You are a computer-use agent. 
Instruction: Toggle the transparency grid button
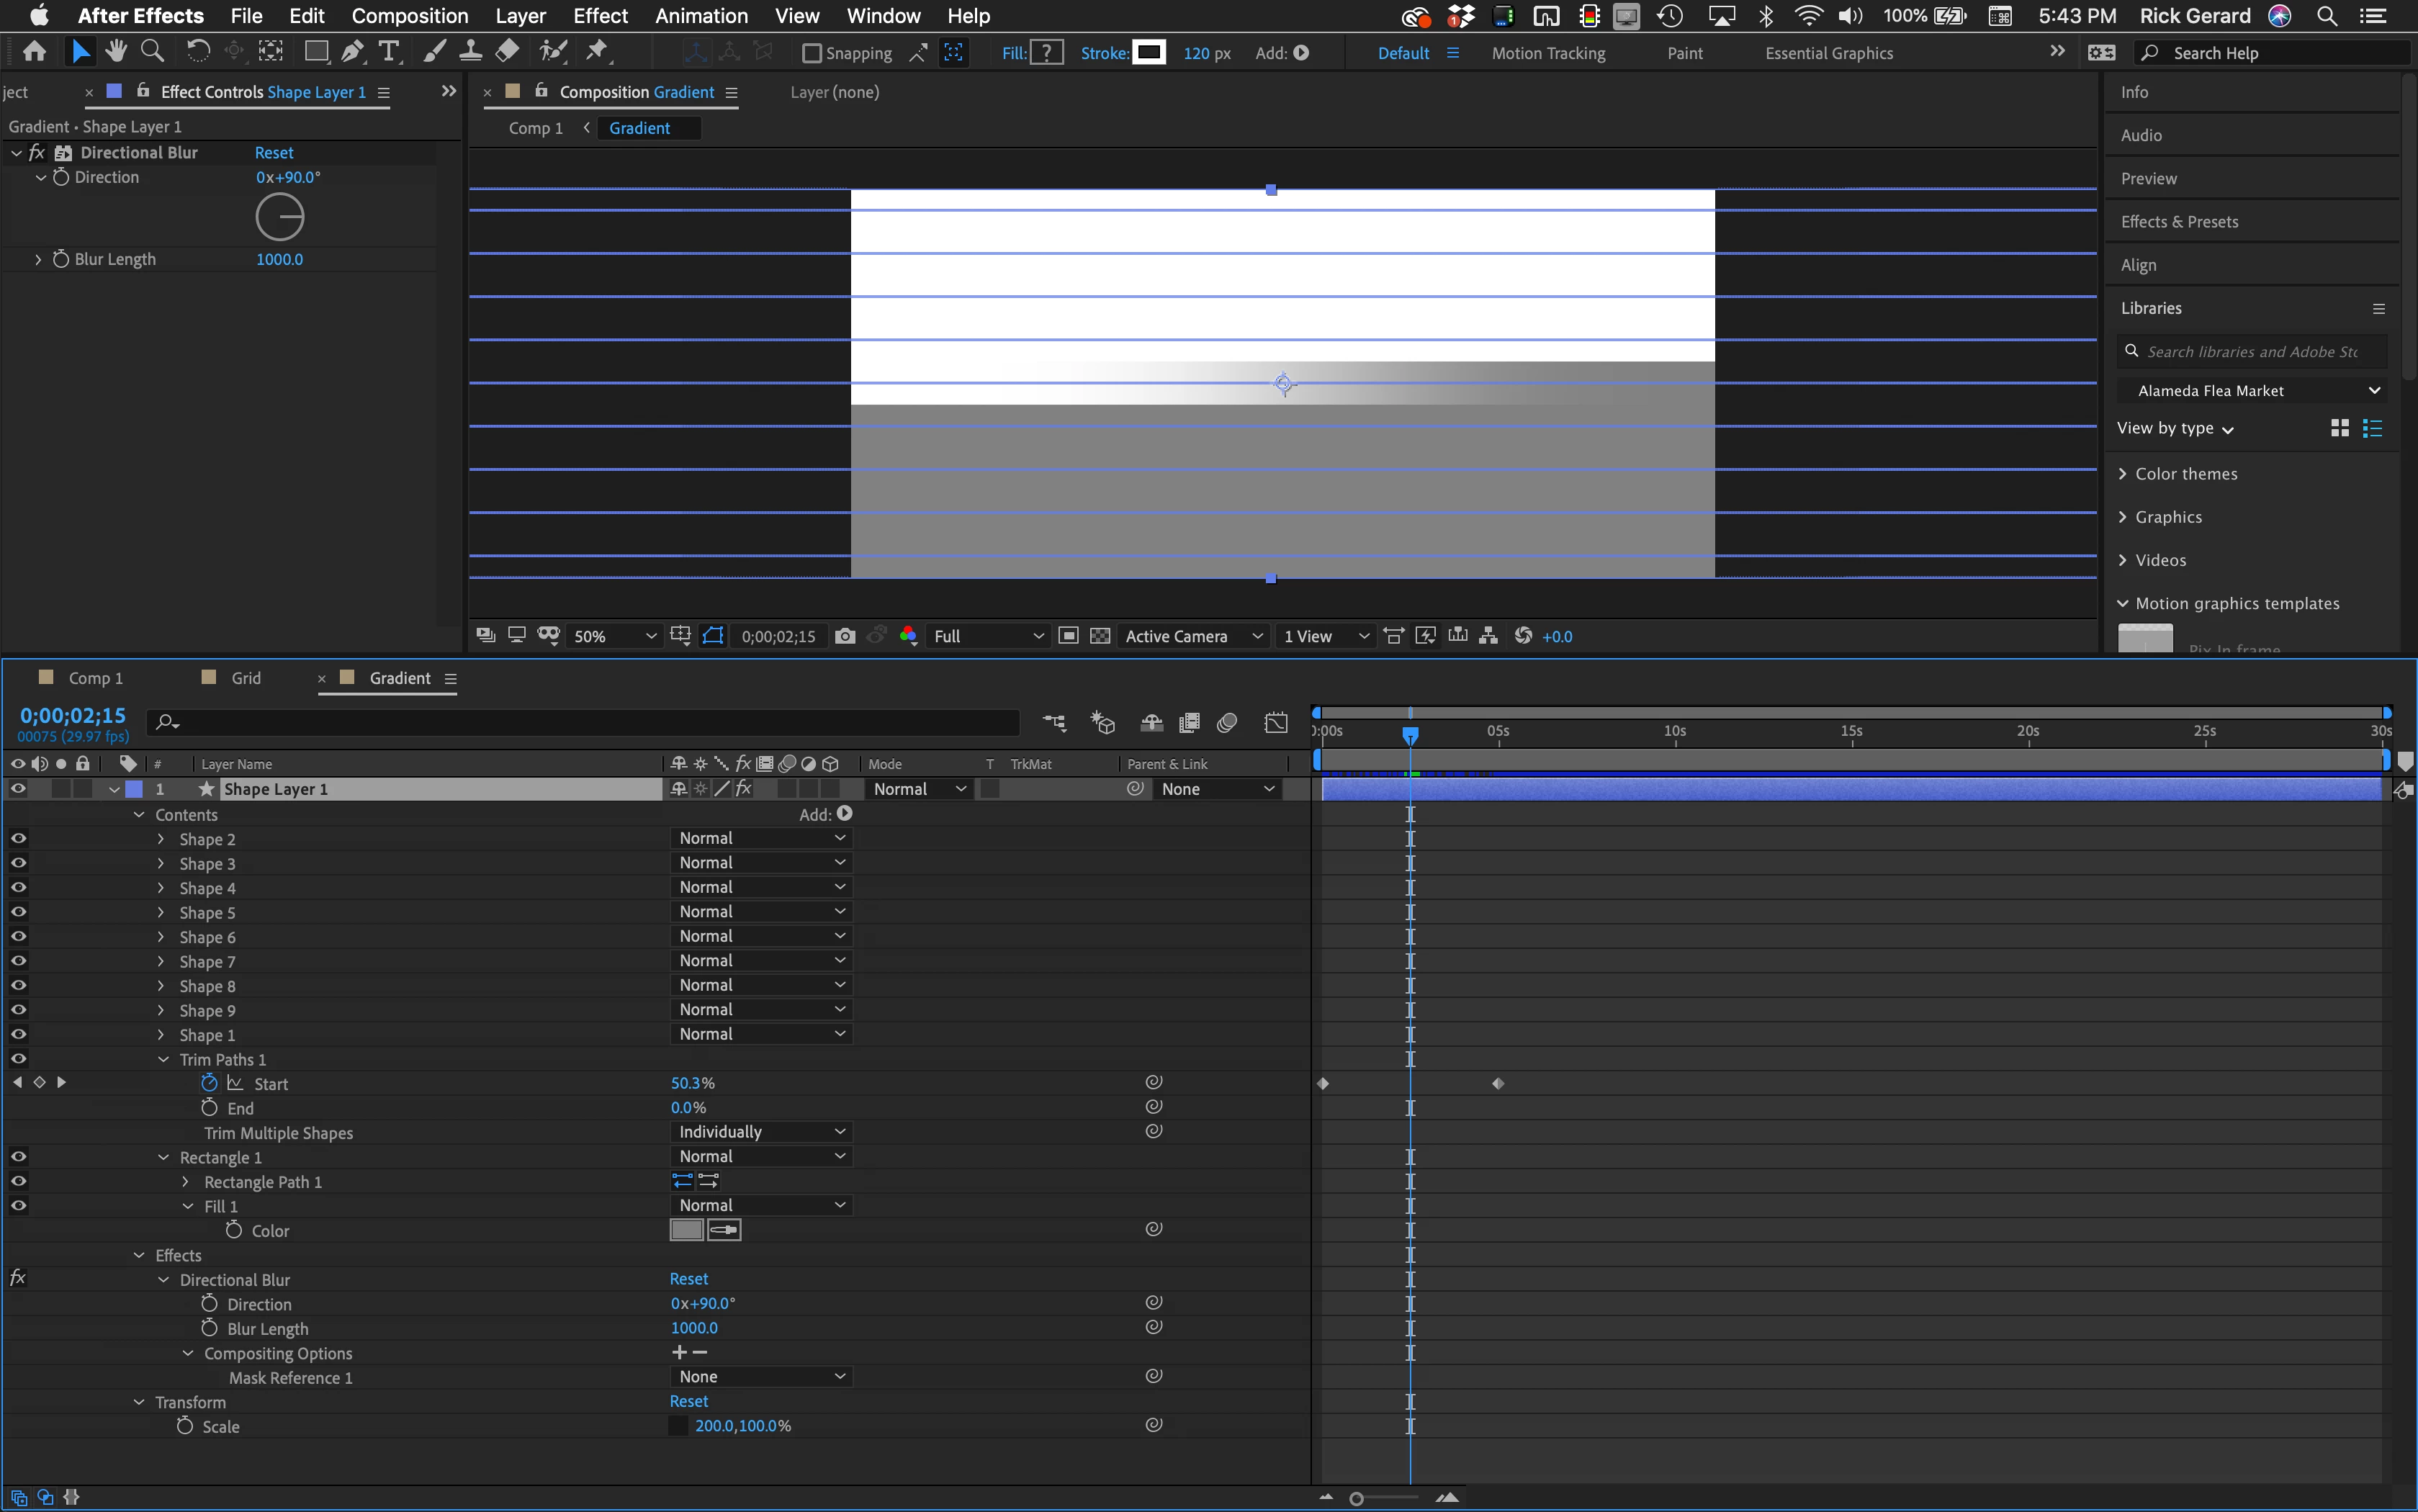coord(1100,636)
